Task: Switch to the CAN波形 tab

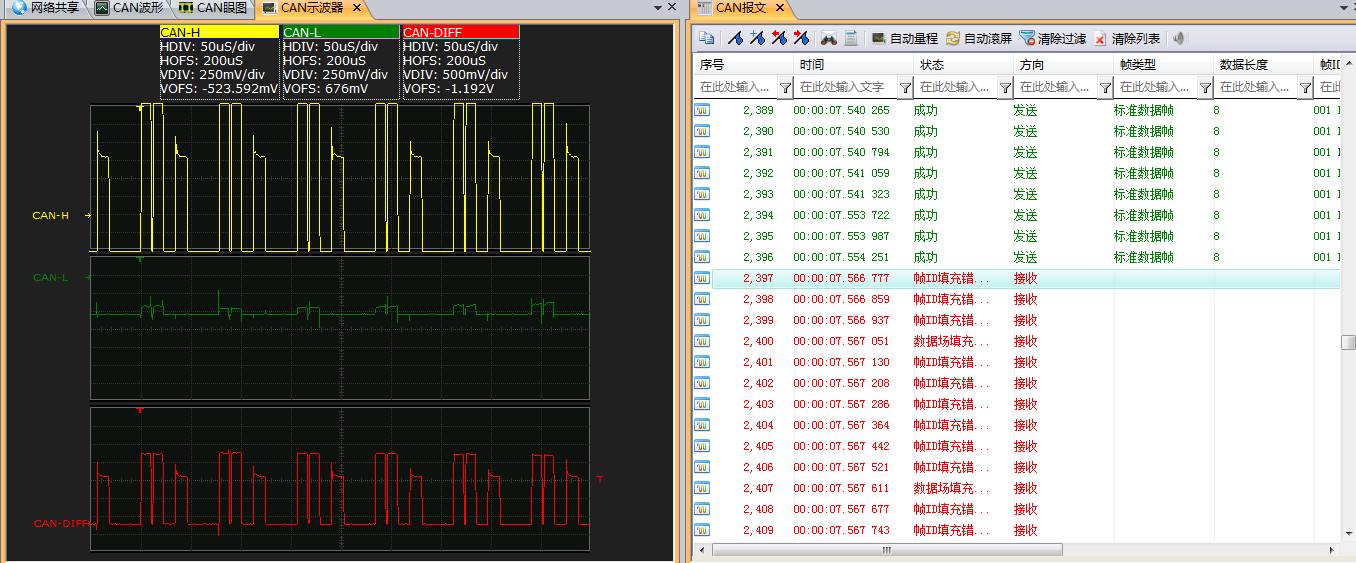Action: click(x=130, y=8)
